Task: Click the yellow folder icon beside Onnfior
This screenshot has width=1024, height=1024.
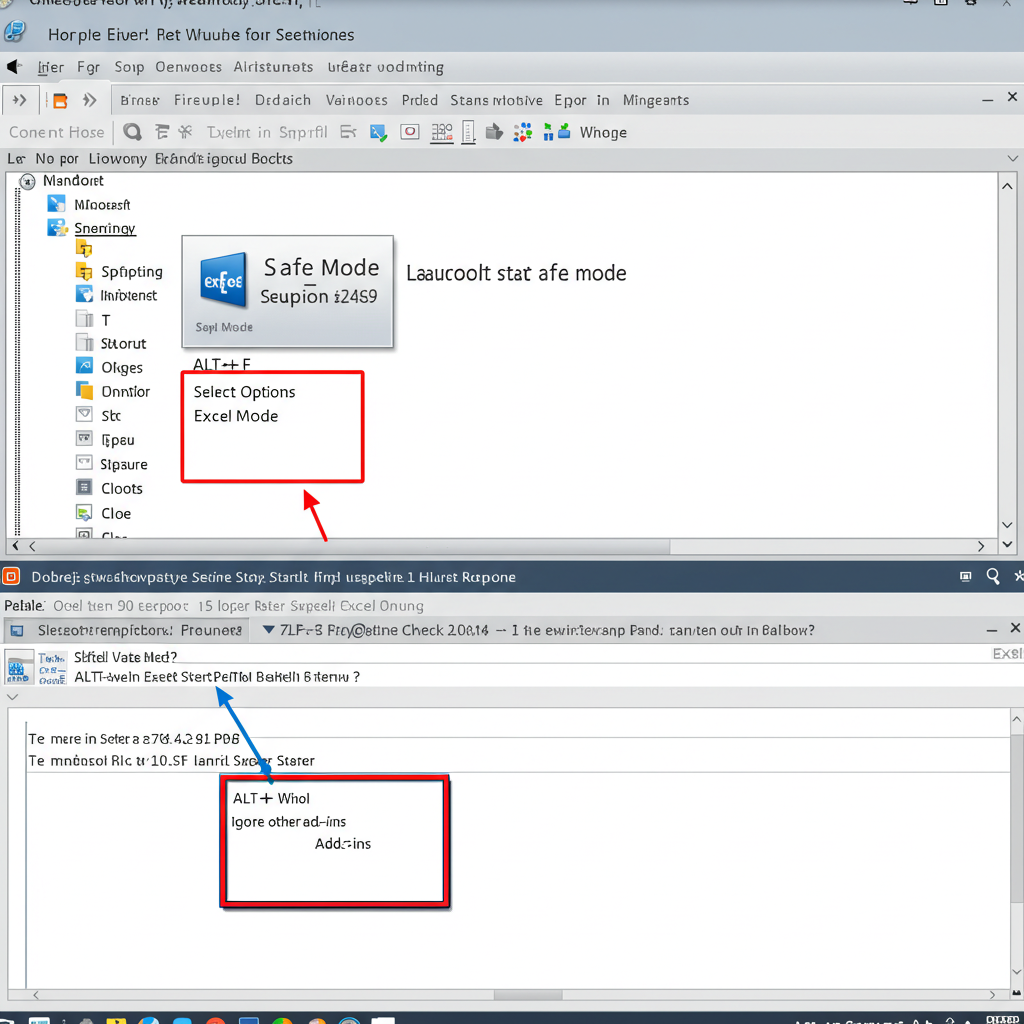Action: click(x=84, y=391)
